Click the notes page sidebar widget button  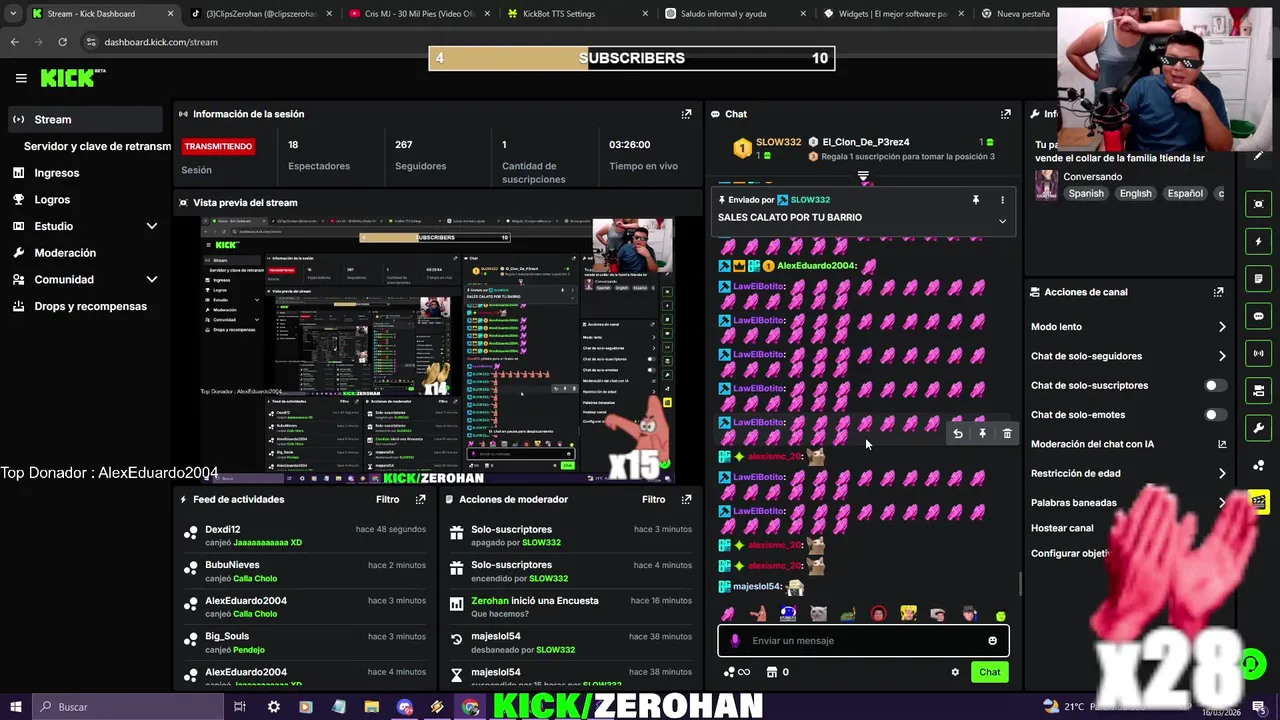(1258, 279)
